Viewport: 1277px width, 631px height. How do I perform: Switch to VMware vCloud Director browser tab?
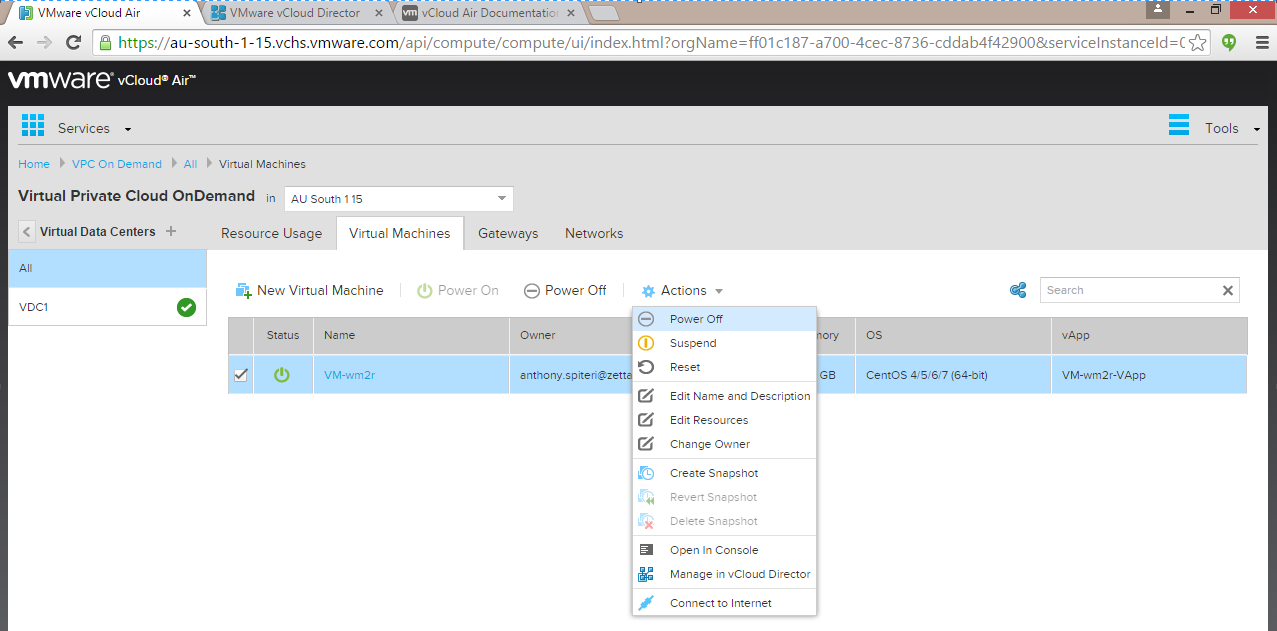click(x=295, y=13)
